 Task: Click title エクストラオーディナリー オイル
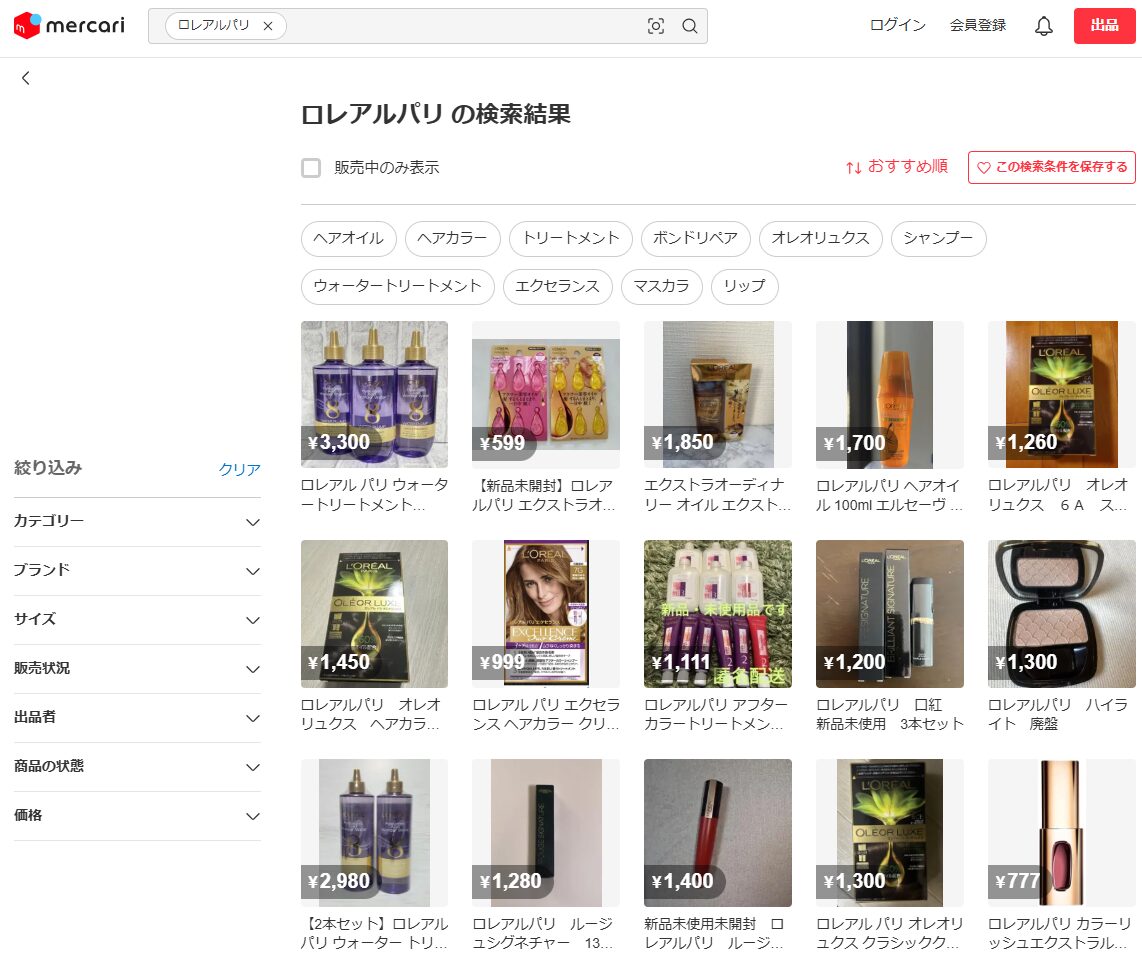[x=717, y=495]
